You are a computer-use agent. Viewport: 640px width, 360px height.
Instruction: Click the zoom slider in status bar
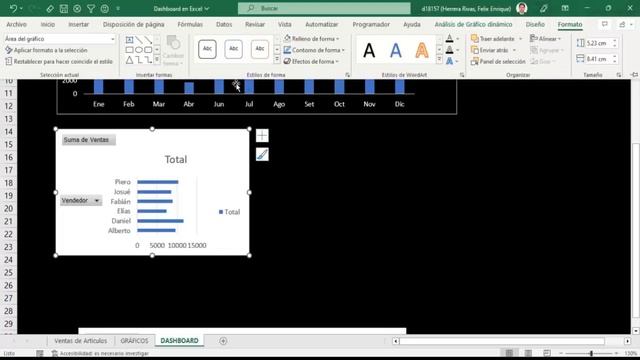click(591, 353)
